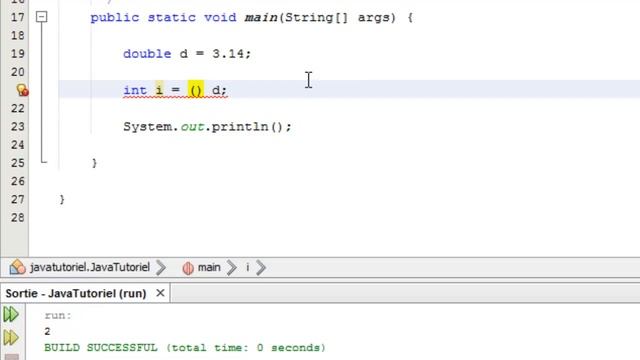
Task: Click the method icon beside main breadcrumb
Action: coord(188,268)
